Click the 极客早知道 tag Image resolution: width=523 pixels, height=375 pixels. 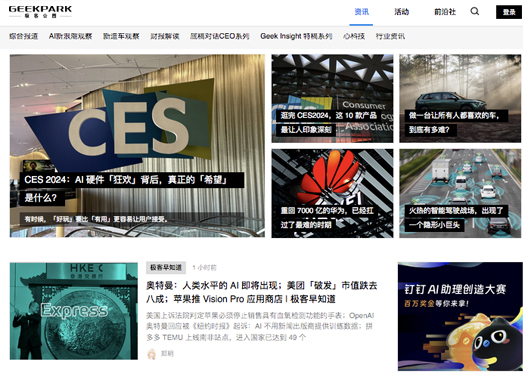(166, 268)
